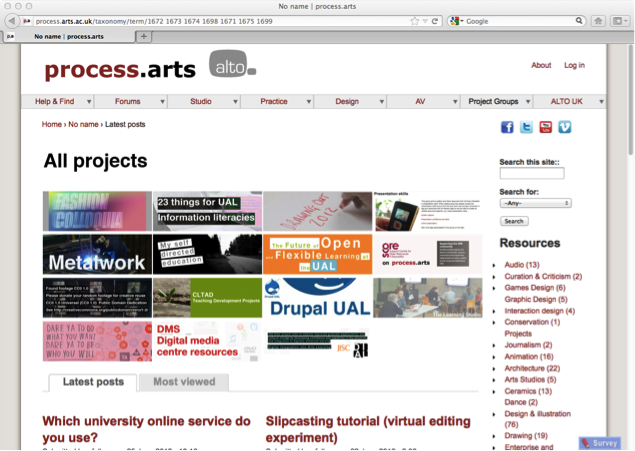Open the Metalwork project thumbnail
This screenshot has width=635, height=451.
coord(97,254)
